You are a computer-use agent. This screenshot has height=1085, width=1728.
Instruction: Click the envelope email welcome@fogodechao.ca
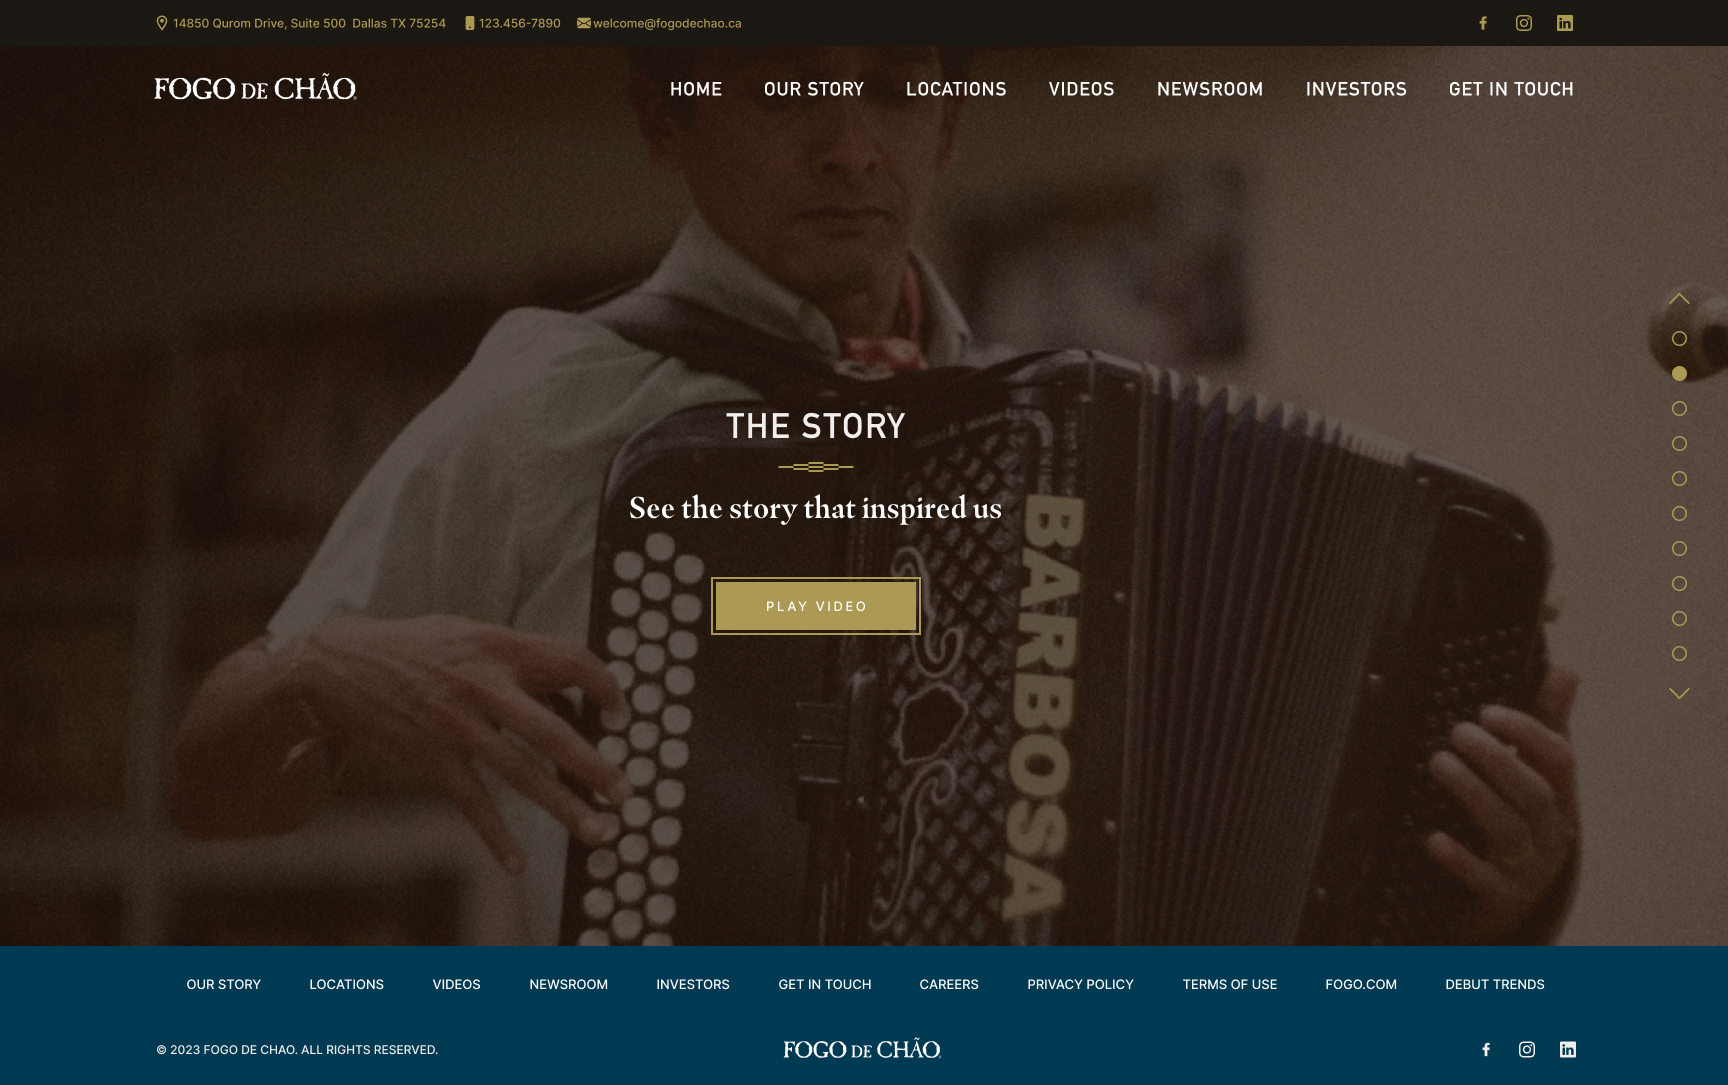(659, 23)
